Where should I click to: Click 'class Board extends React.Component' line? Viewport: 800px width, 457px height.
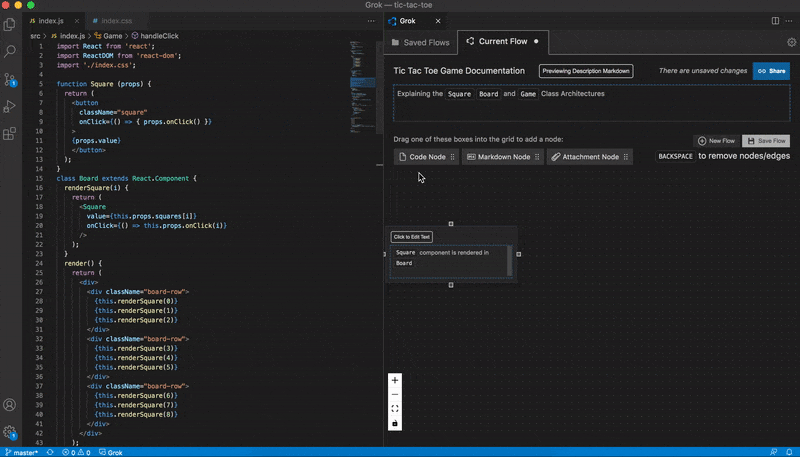[x=127, y=179]
